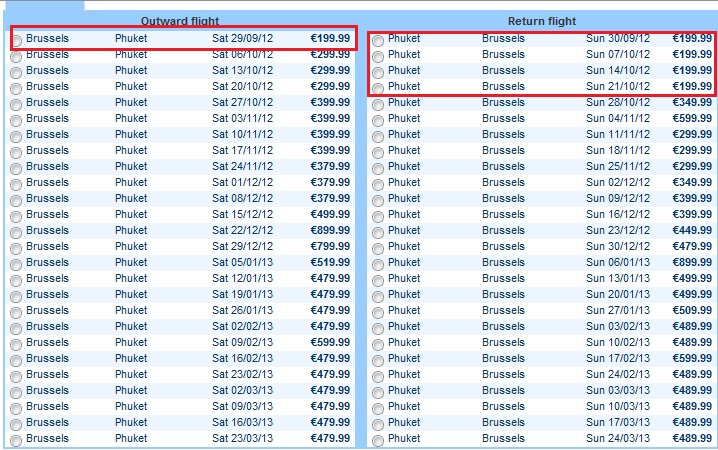Pick outward flight Sat 09/02/13 radio button
The height and width of the screenshot is (450, 718).
16,345
